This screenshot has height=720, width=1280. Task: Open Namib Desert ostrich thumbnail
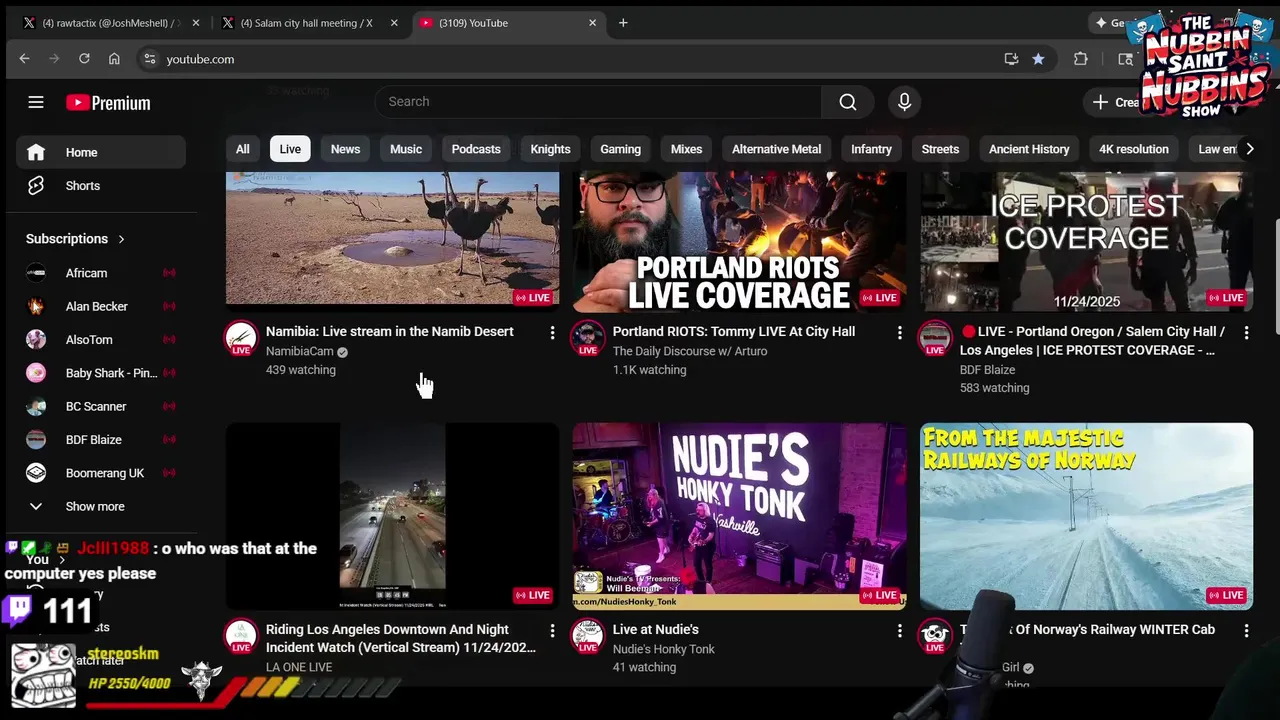click(392, 238)
